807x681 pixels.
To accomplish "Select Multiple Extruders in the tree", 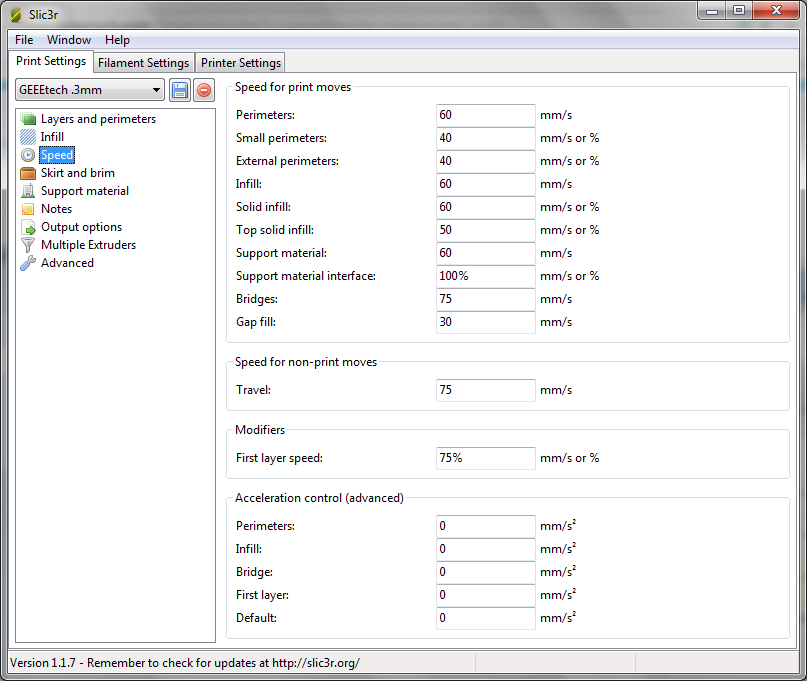I will (x=89, y=245).
